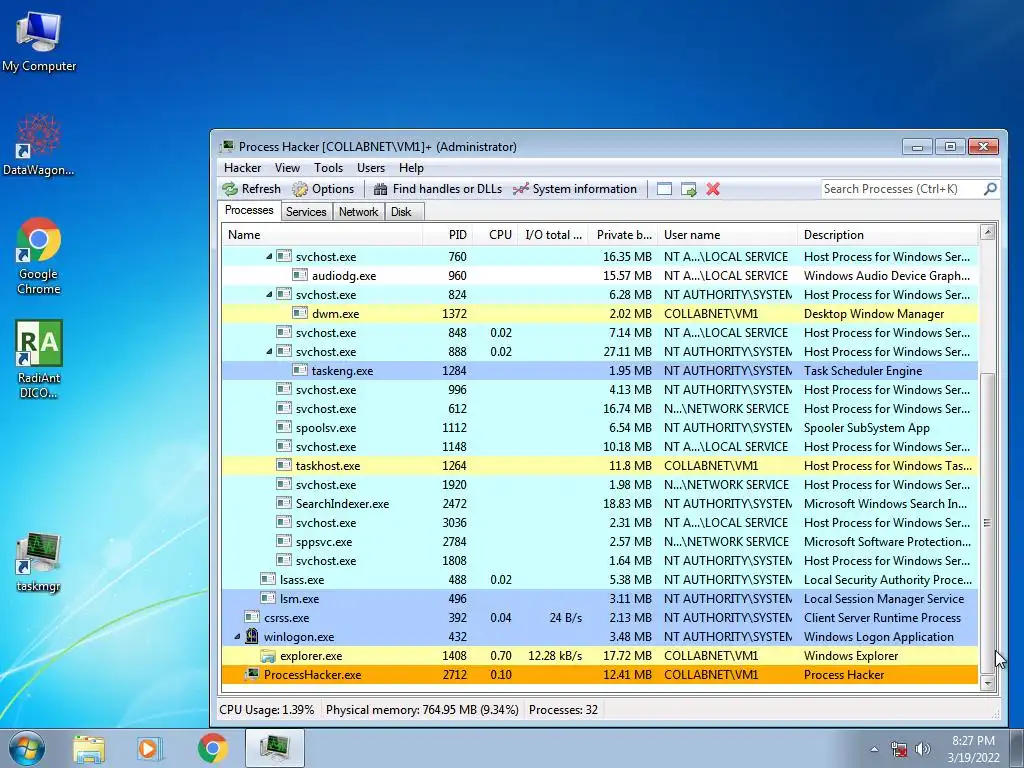Sort by the Description column header

[x=888, y=235]
